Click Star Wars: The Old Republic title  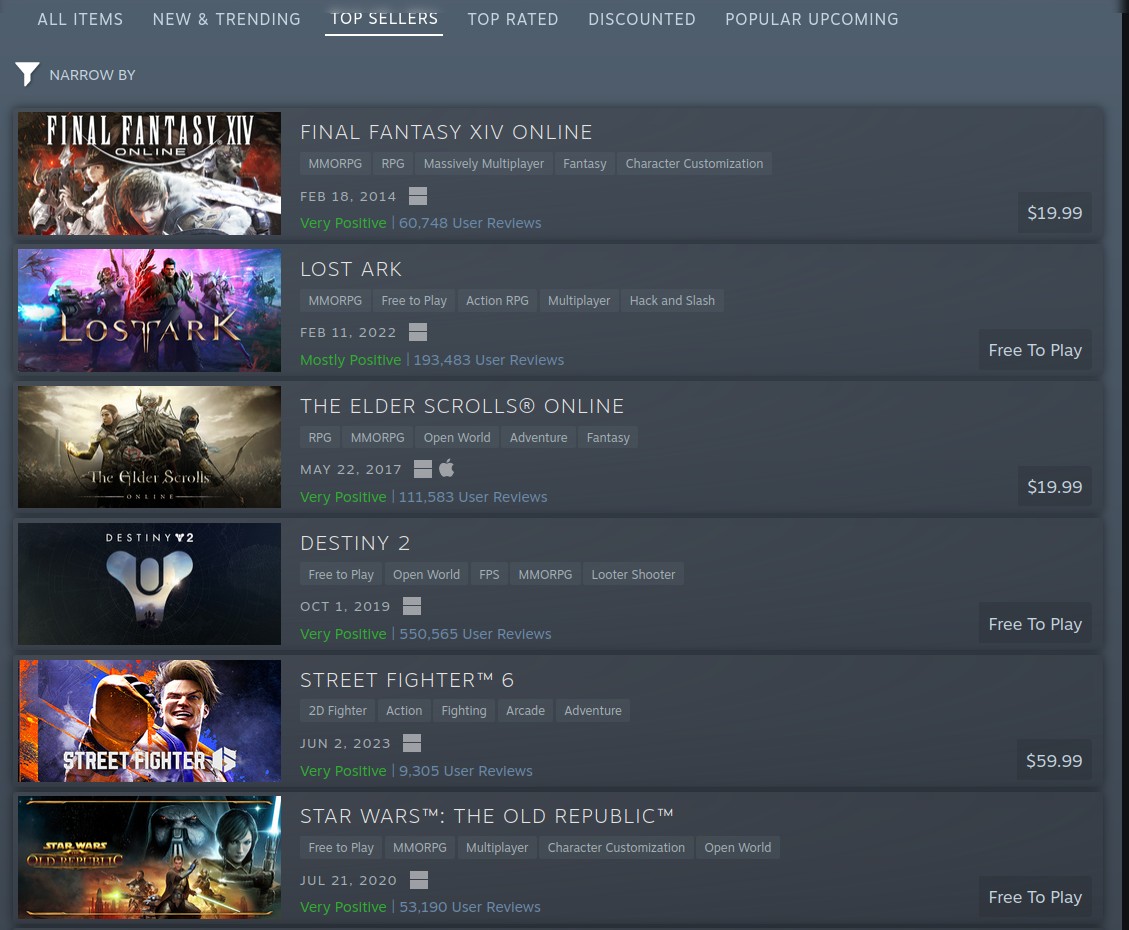(x=487, y=816)
